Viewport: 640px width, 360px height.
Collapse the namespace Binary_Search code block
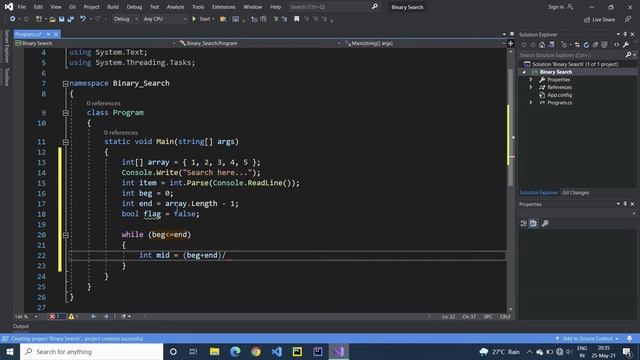coord(65,84)
